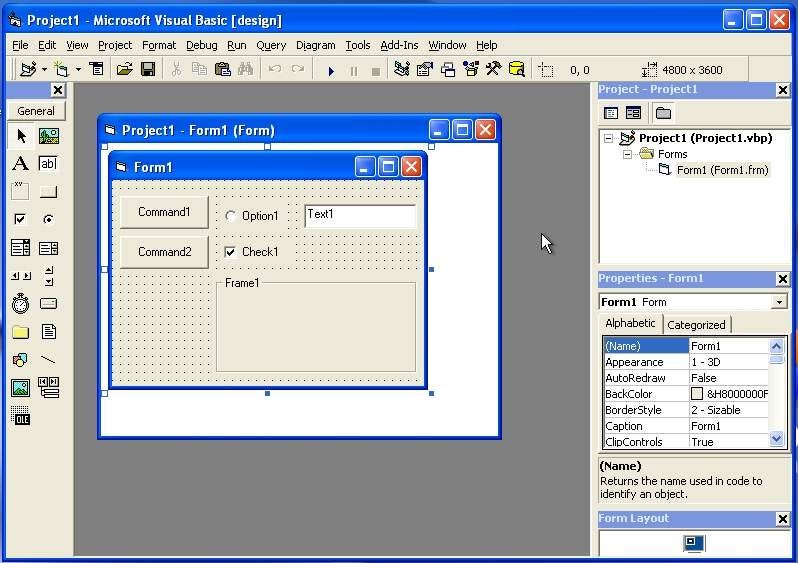Viewport: 798px width, 563px height.
Task: Click the General tab in toolbox
Action: (36, 111)
